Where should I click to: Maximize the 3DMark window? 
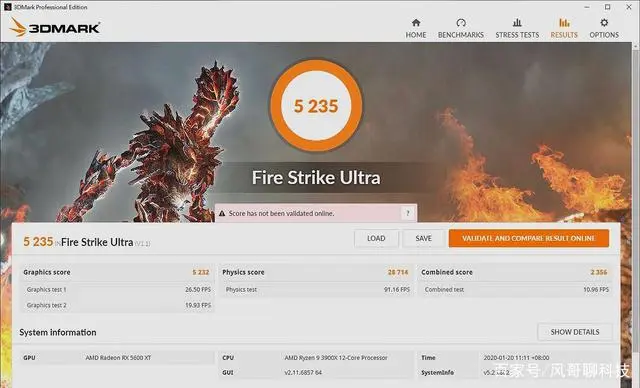[607, 7]
